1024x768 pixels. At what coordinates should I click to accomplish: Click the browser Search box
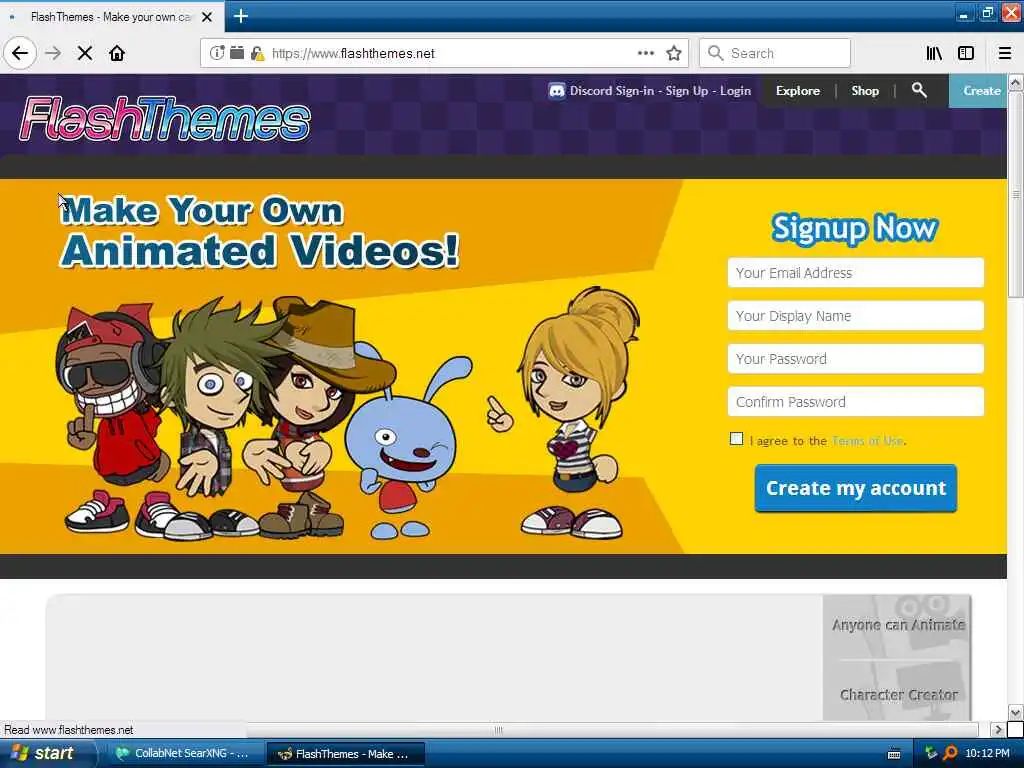775,53
